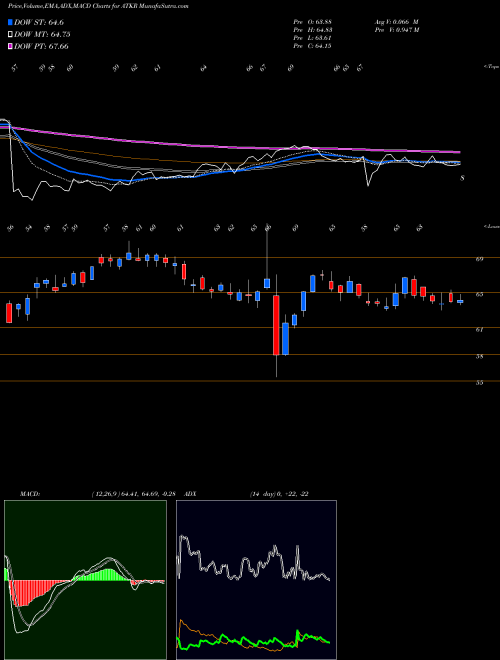Select the 'DOW PT: 67.66' legend label
Screen dimensions: 500x660
41,46
